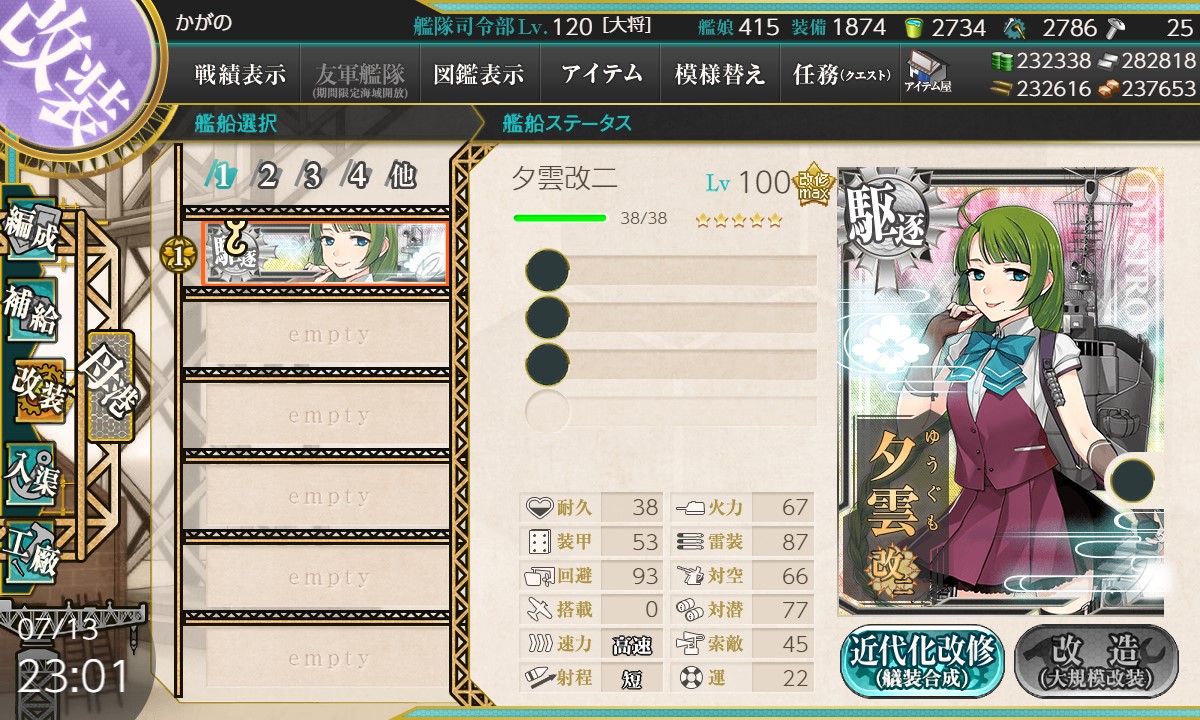The height and width of the screenshot is (720, 1200).
Task: Open the 工廠 (Factory) side icon
Action: (x=30, y=553)
